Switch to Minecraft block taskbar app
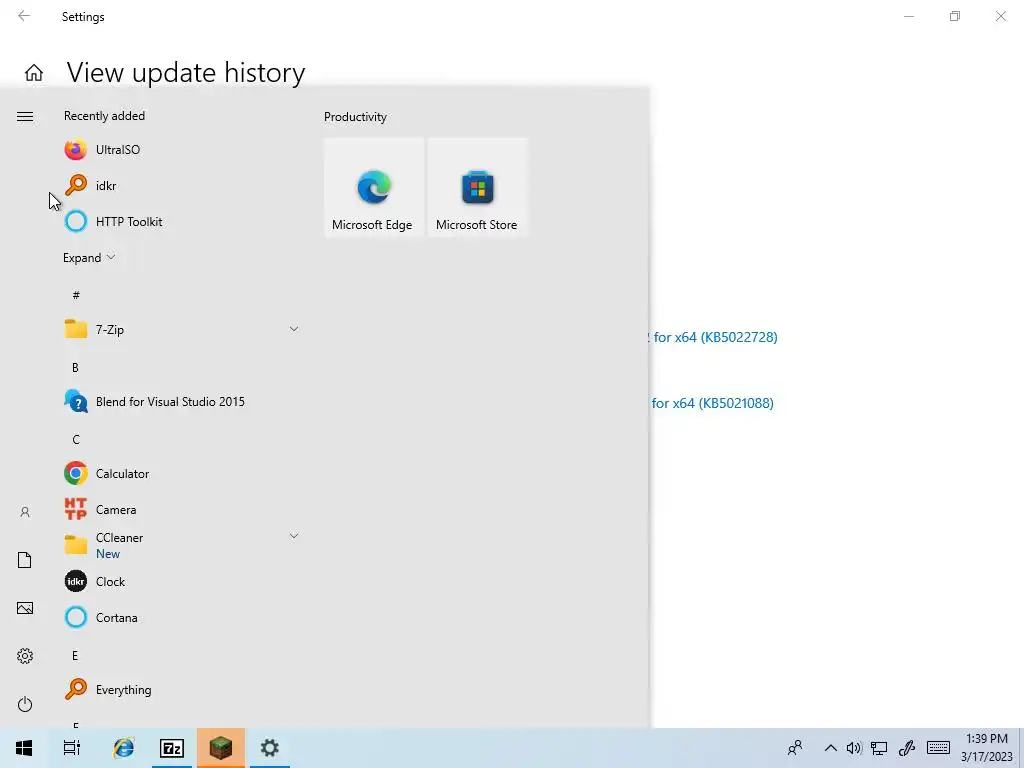 tap(221, 748)
